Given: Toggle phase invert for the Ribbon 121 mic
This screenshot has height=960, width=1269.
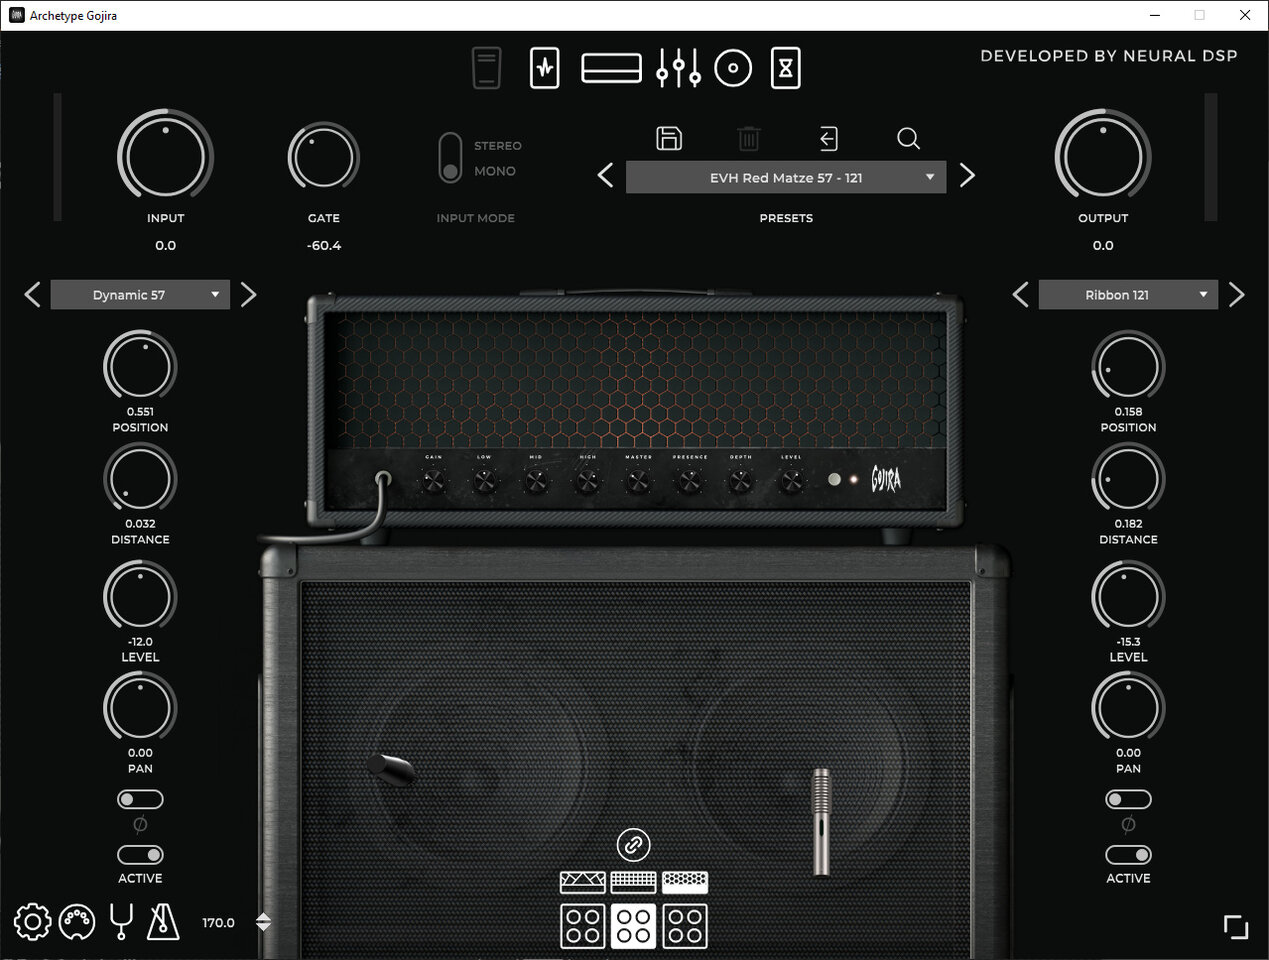Looking at the screenshot, I should 1128,799.
